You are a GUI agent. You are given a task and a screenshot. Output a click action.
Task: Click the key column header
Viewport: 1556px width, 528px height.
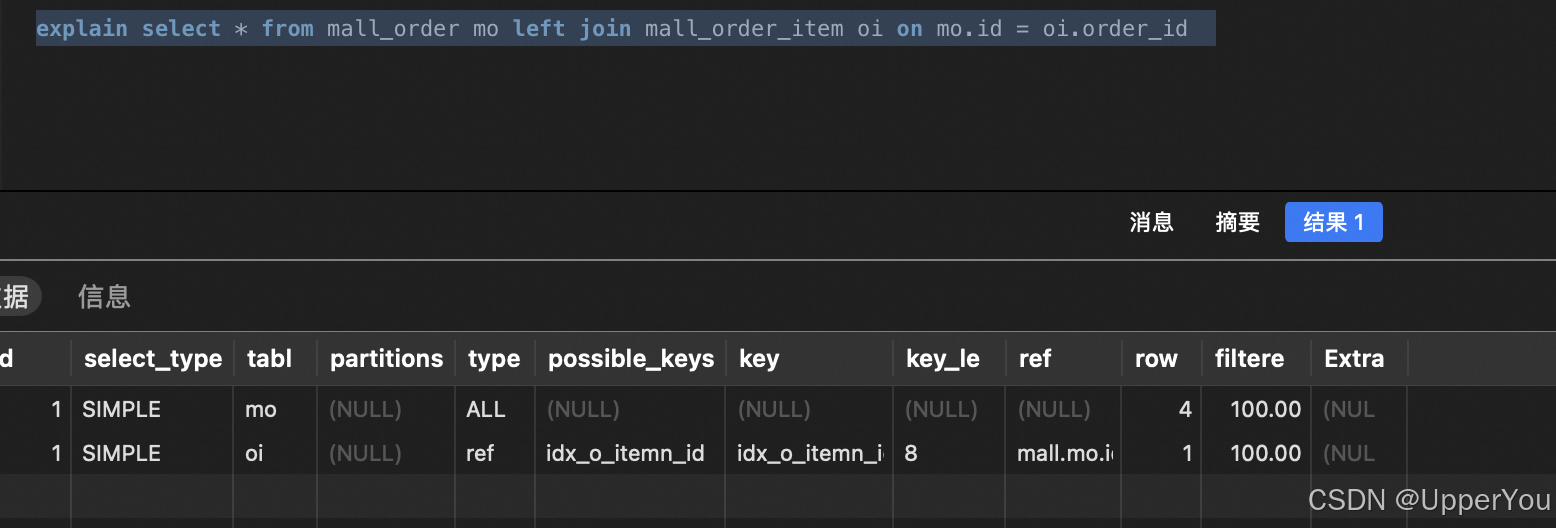809,359
